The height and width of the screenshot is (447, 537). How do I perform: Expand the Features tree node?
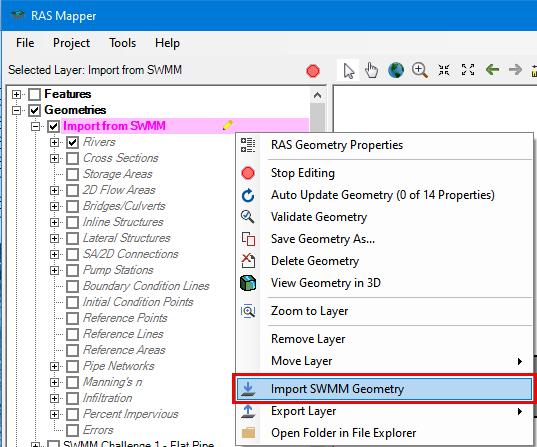(16, 94)
